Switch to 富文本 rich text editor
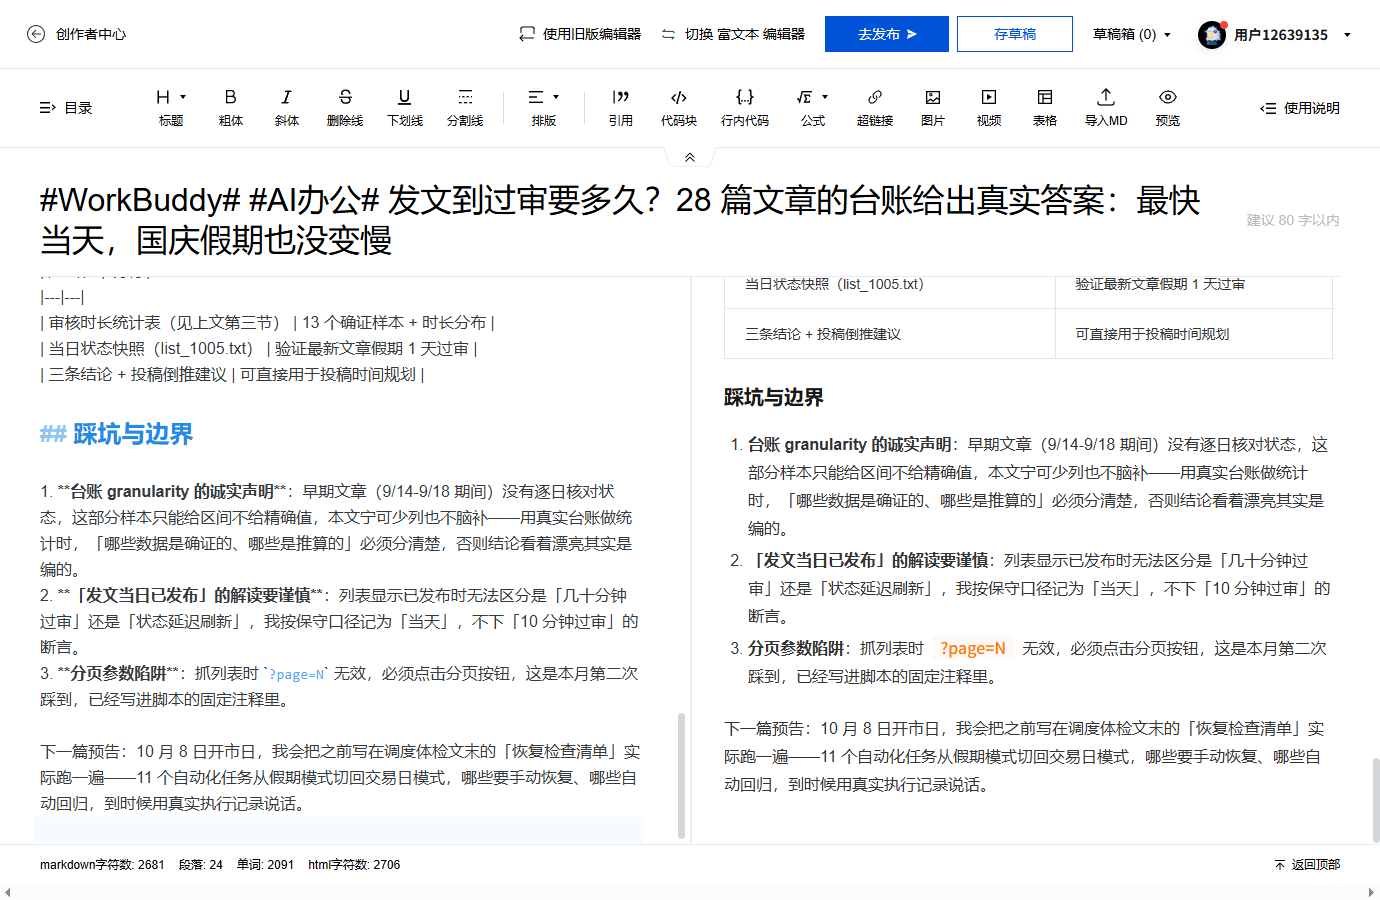 point(733,34)
